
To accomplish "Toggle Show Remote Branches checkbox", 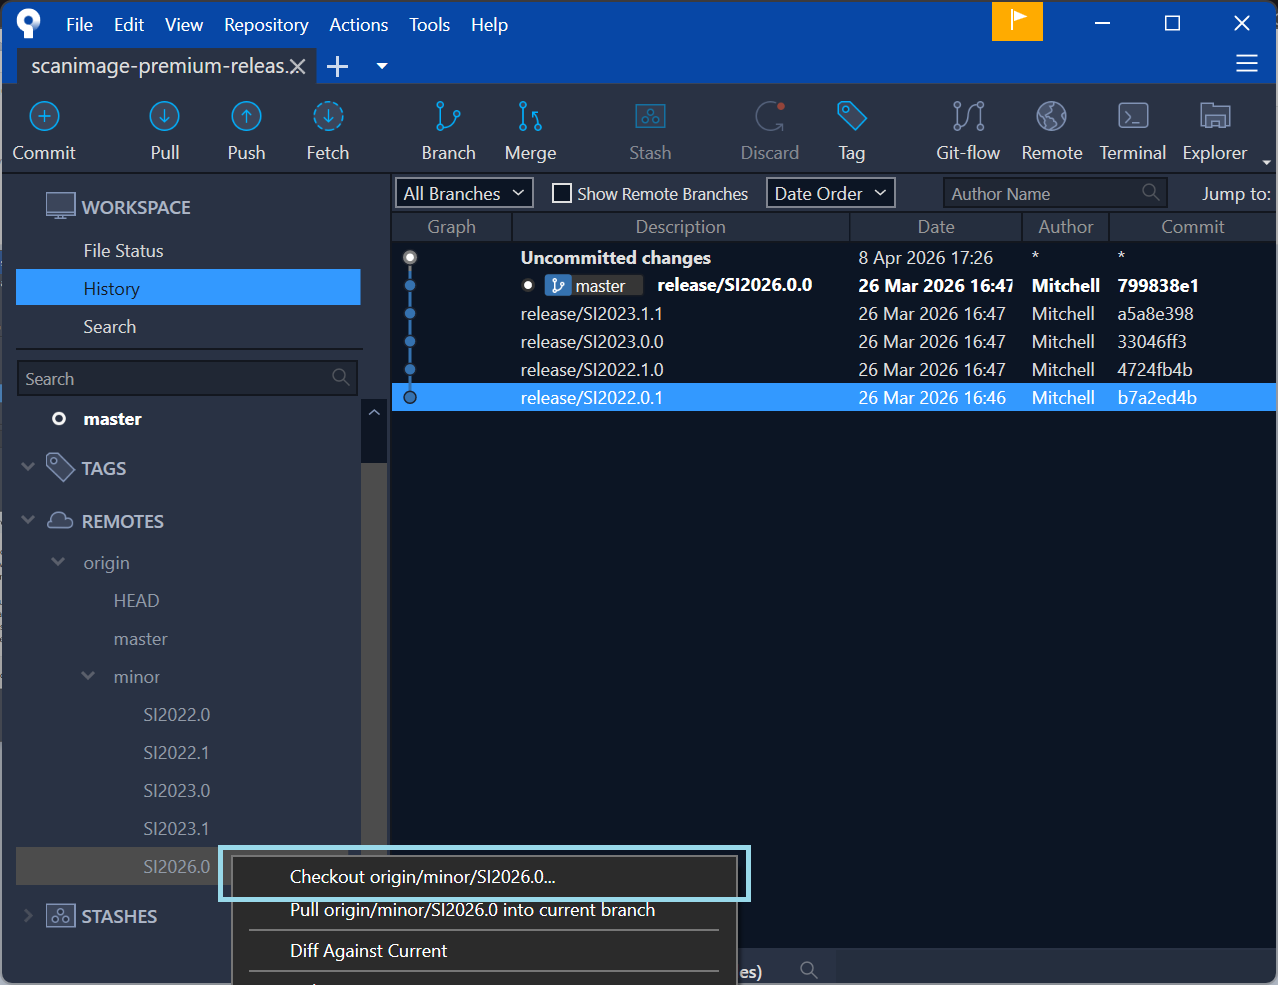I will click(x=562, y=193).
